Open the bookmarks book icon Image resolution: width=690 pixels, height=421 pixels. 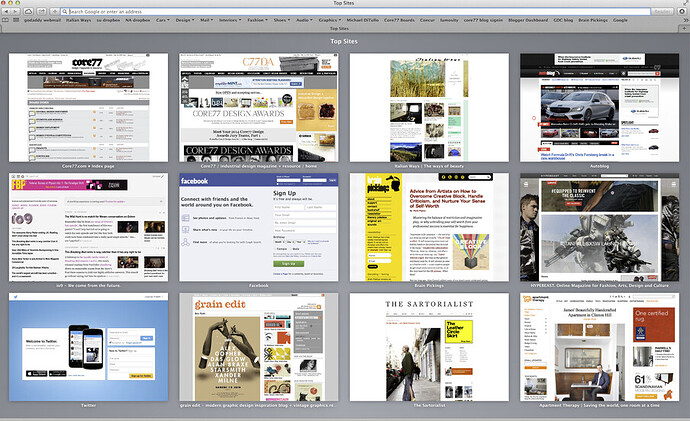coord(6,20)
